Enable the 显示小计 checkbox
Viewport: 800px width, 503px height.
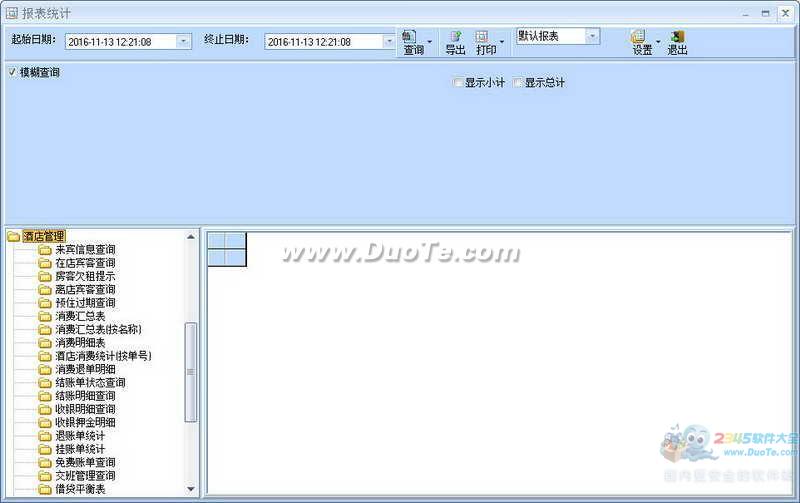458,83
